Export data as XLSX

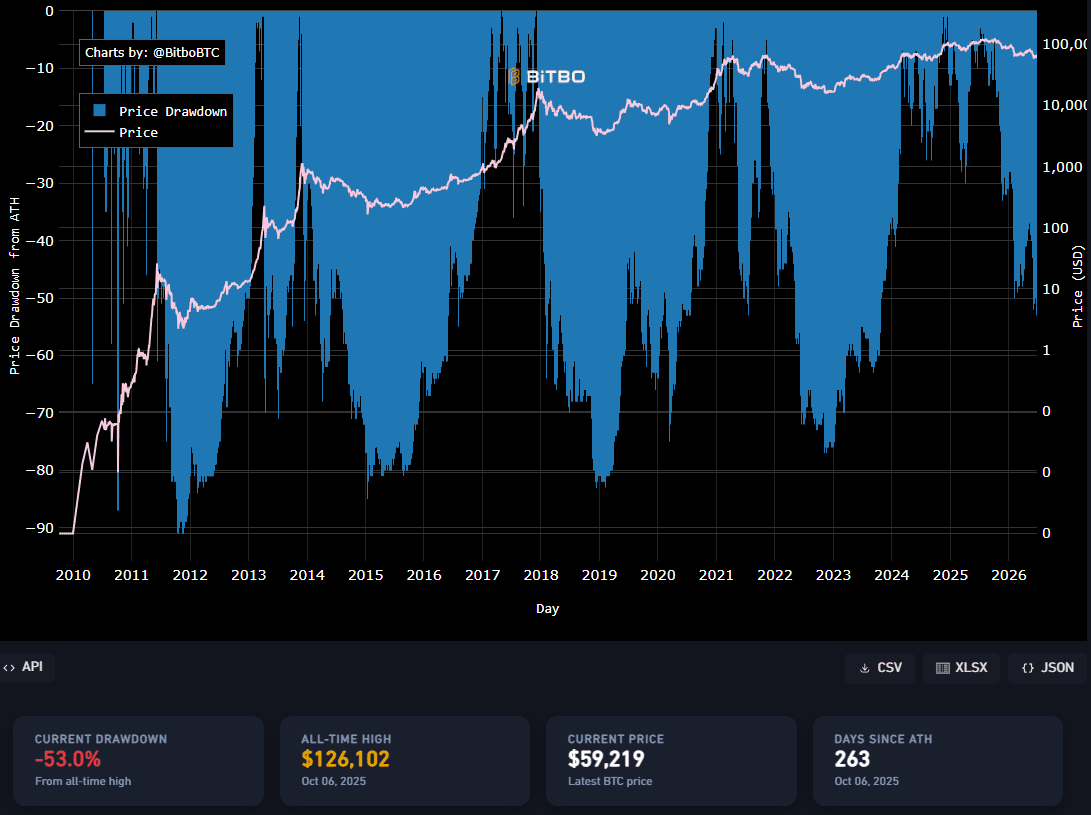point(962,668)
